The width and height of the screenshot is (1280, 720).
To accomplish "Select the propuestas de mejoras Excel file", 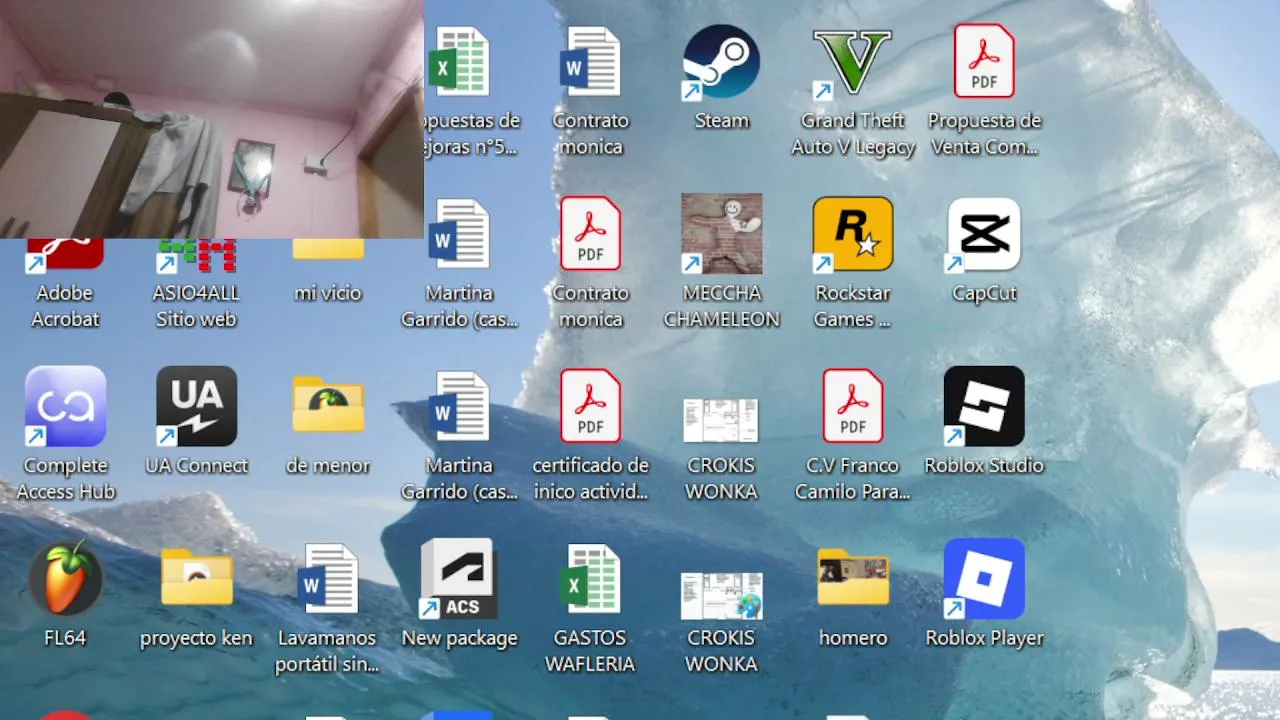I will (x=459, y=62).
